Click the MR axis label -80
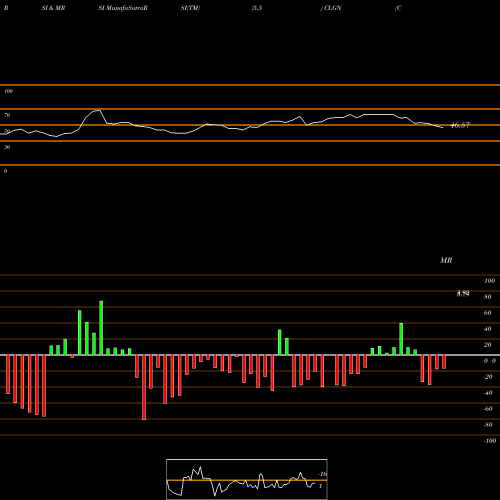Viewport: 500px width, 500px height. click(x=488, y=425)
